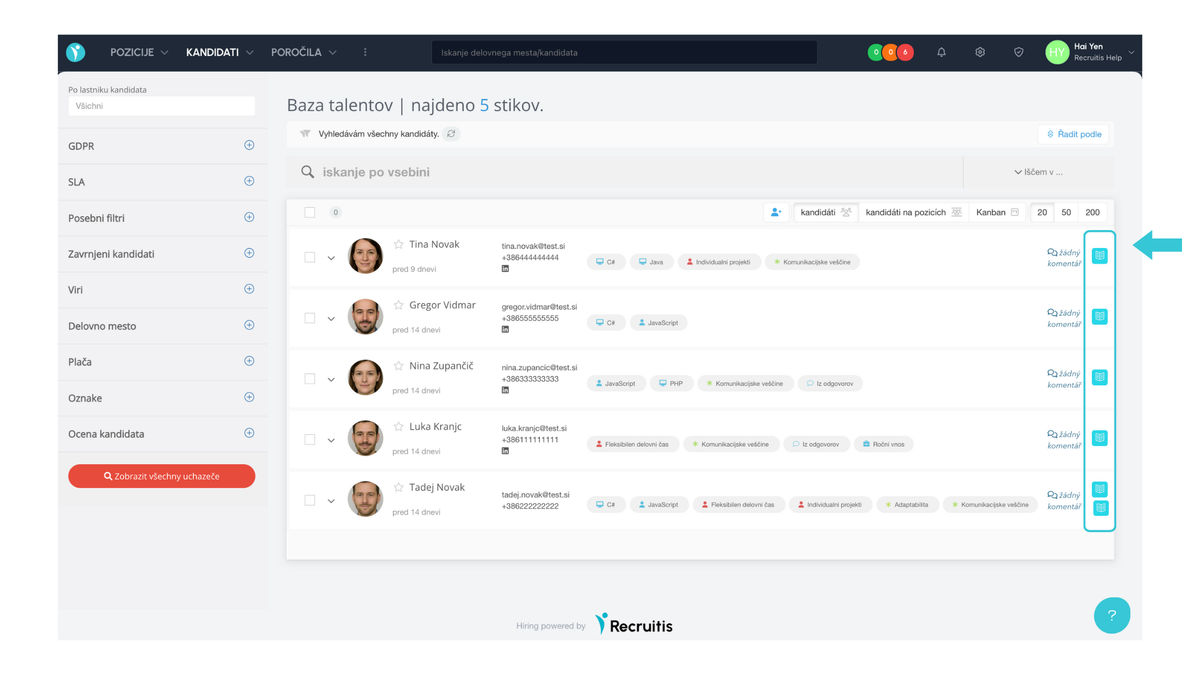
Task: Expand Nina Zupančič's row chevron
Action: click(x=331, y=380)
